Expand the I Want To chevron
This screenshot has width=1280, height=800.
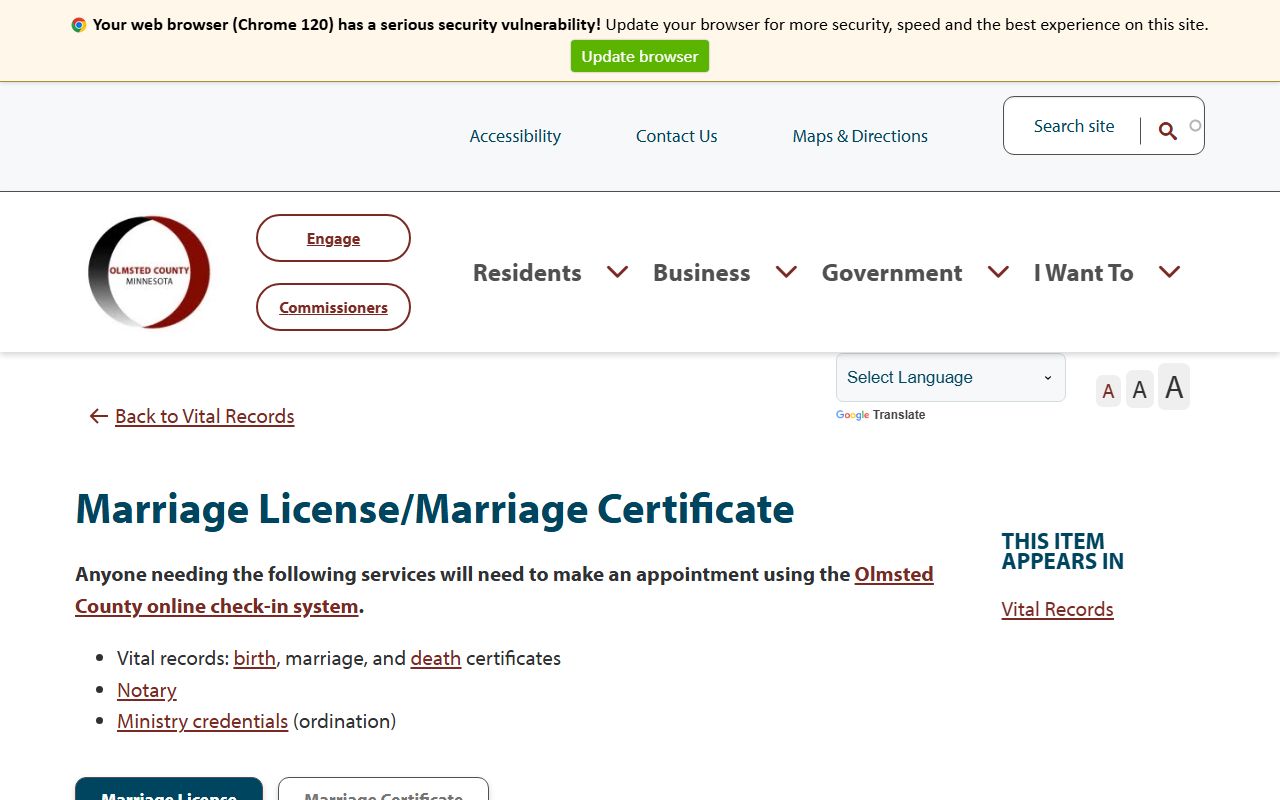tap(1169, 272)
